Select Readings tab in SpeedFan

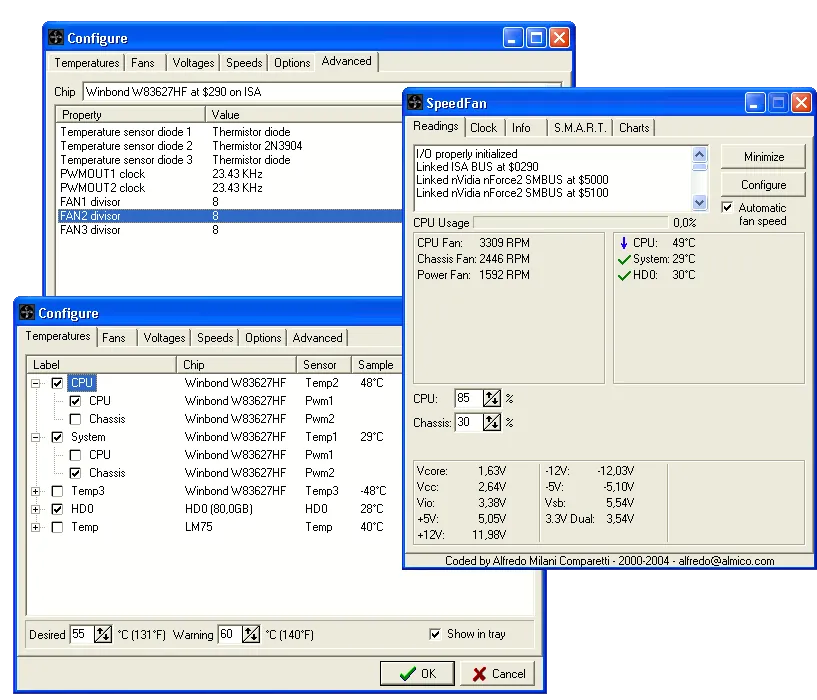[x=436, y=126]
